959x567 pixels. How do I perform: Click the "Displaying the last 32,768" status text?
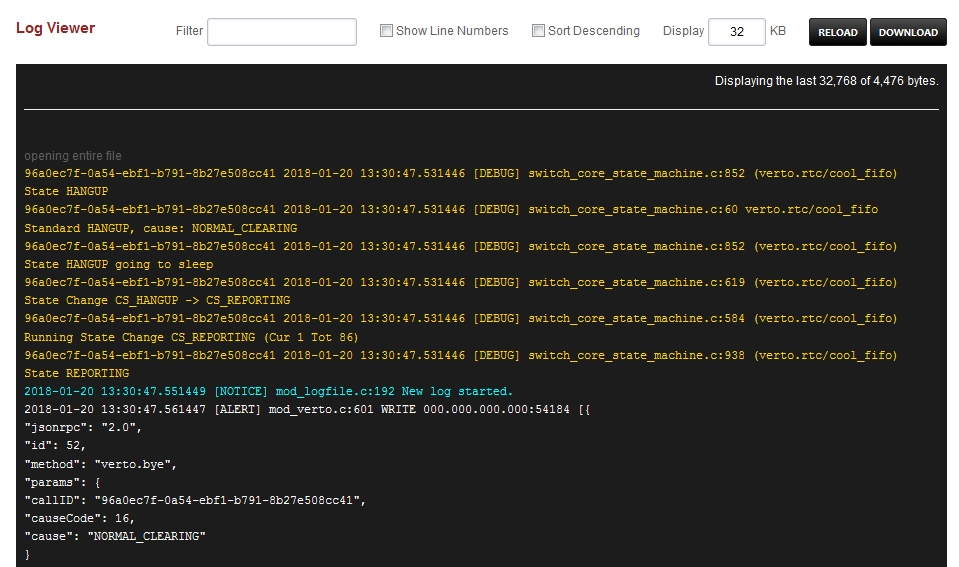point(826,81)
